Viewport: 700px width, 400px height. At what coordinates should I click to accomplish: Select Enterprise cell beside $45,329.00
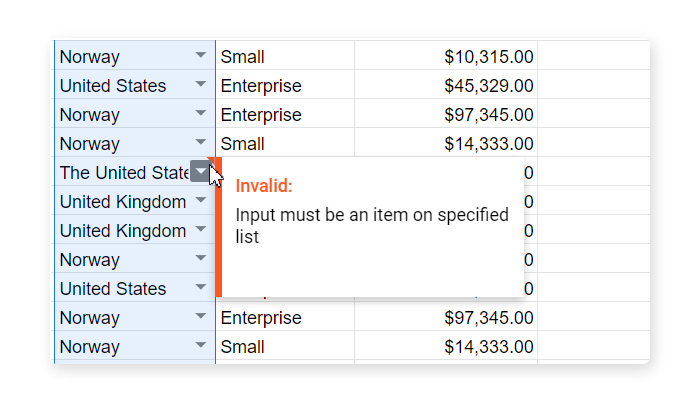[285, 84]
